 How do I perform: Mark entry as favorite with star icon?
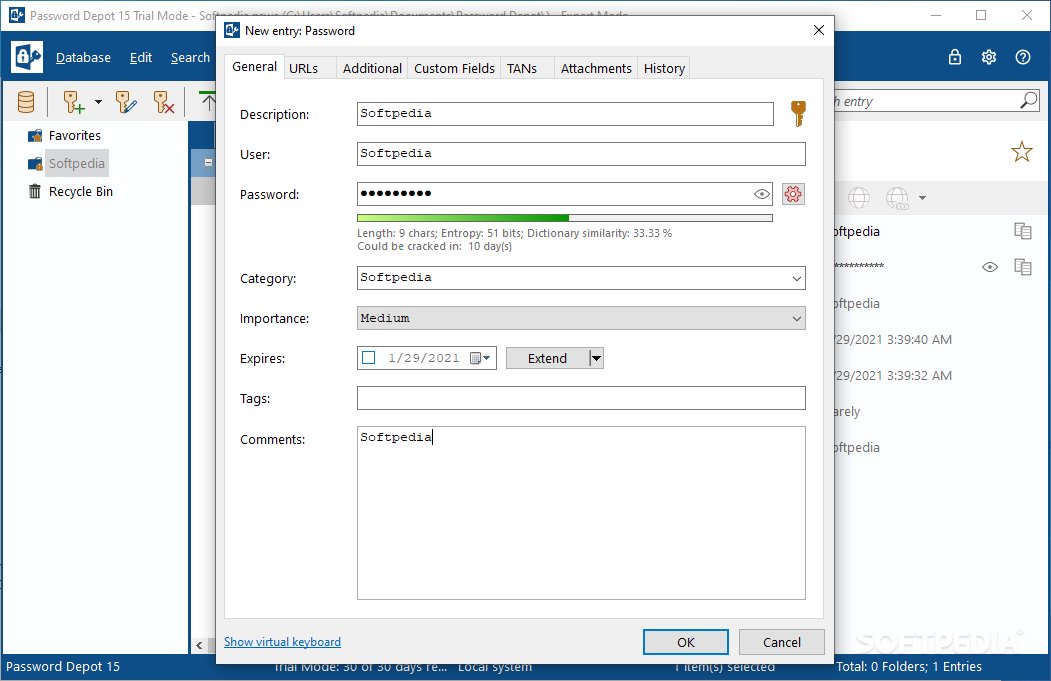pos(1022,152)
